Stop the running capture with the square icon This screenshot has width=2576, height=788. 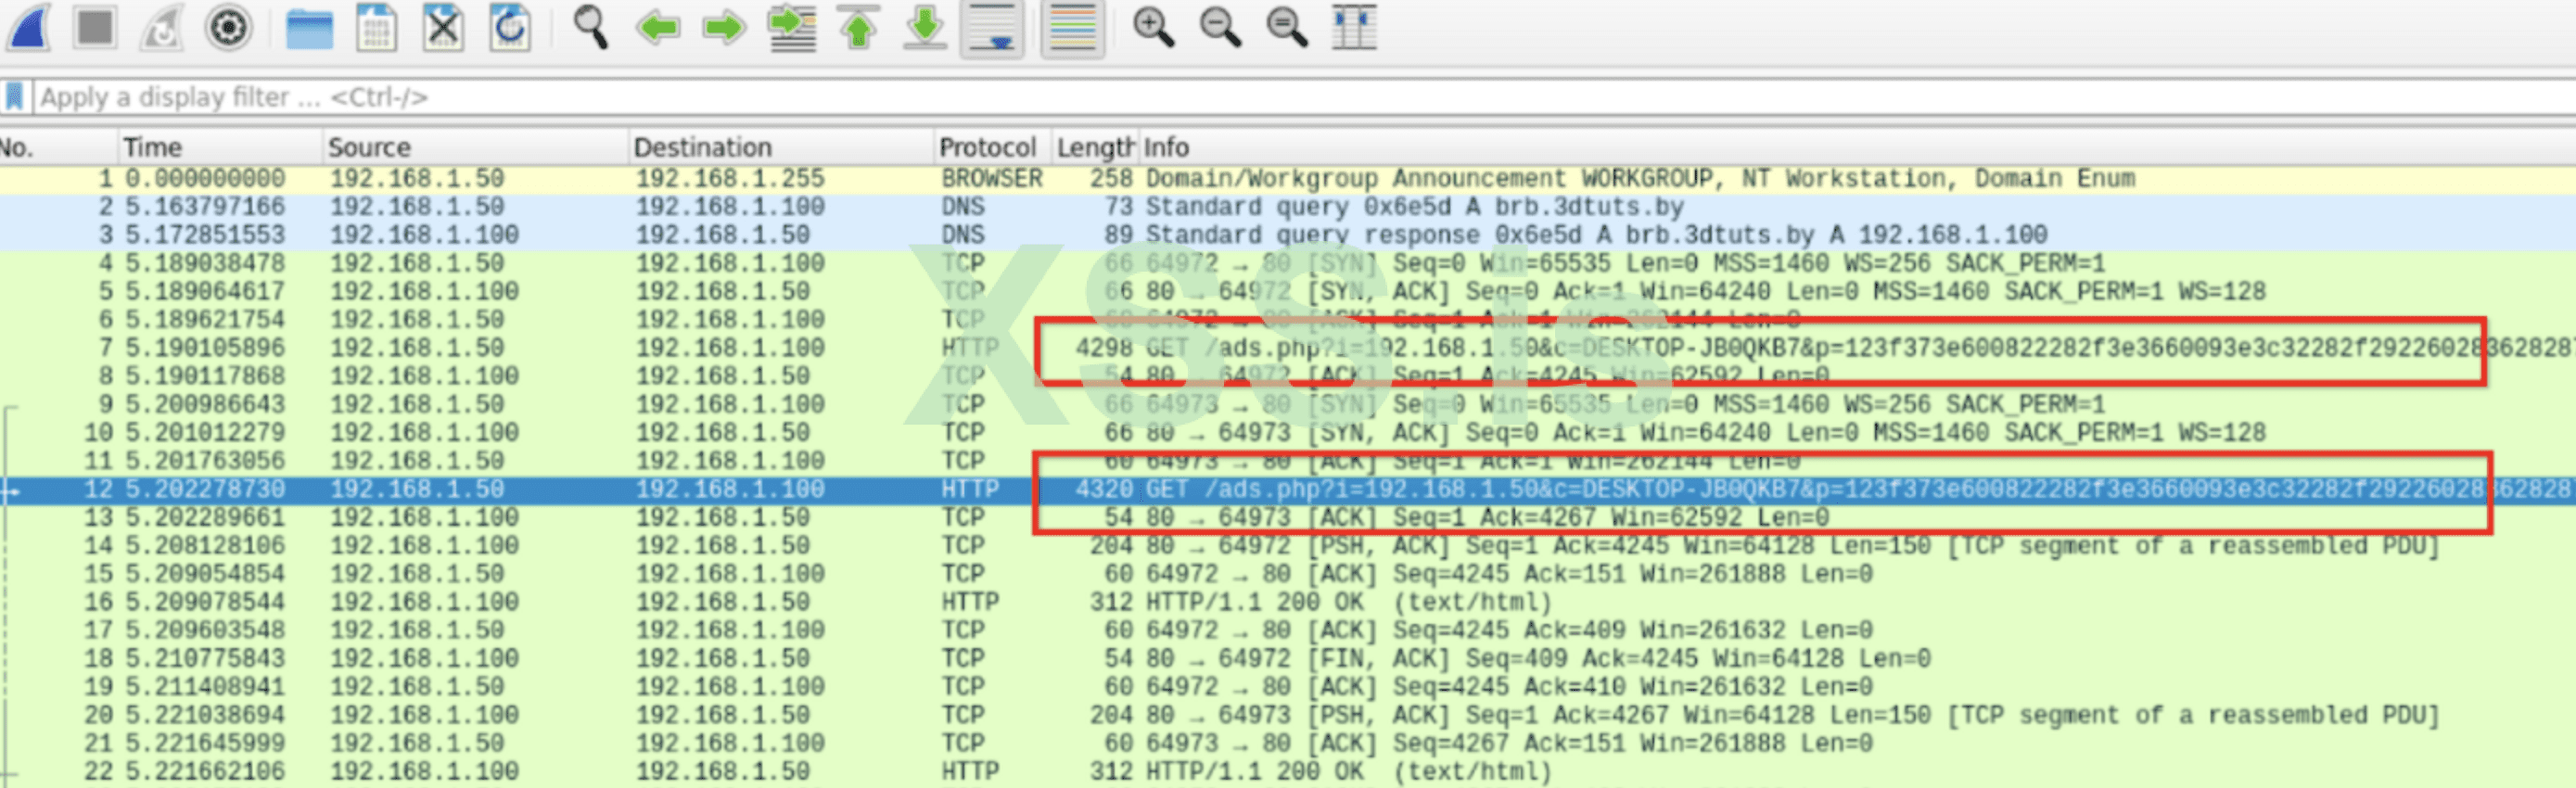[95, 27]
